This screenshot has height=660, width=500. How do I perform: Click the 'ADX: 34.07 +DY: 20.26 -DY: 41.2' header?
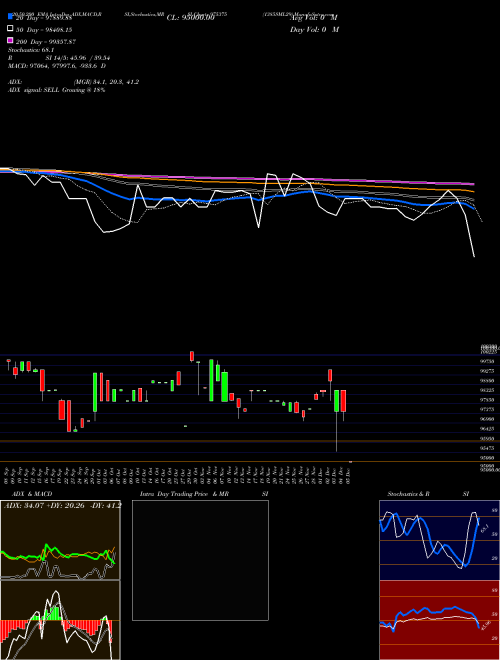tap(62, 505)
